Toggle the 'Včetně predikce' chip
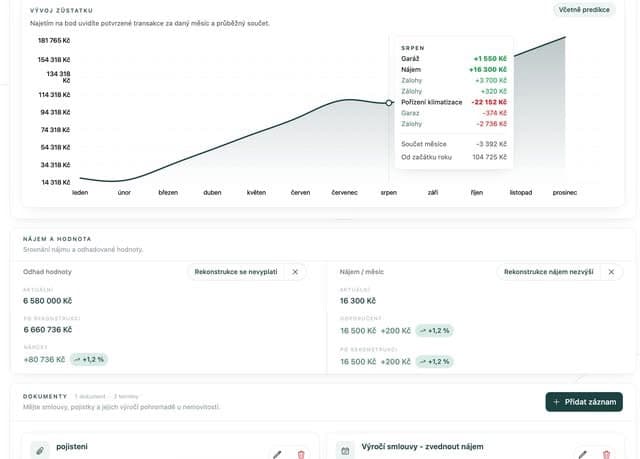 [584, 10]
